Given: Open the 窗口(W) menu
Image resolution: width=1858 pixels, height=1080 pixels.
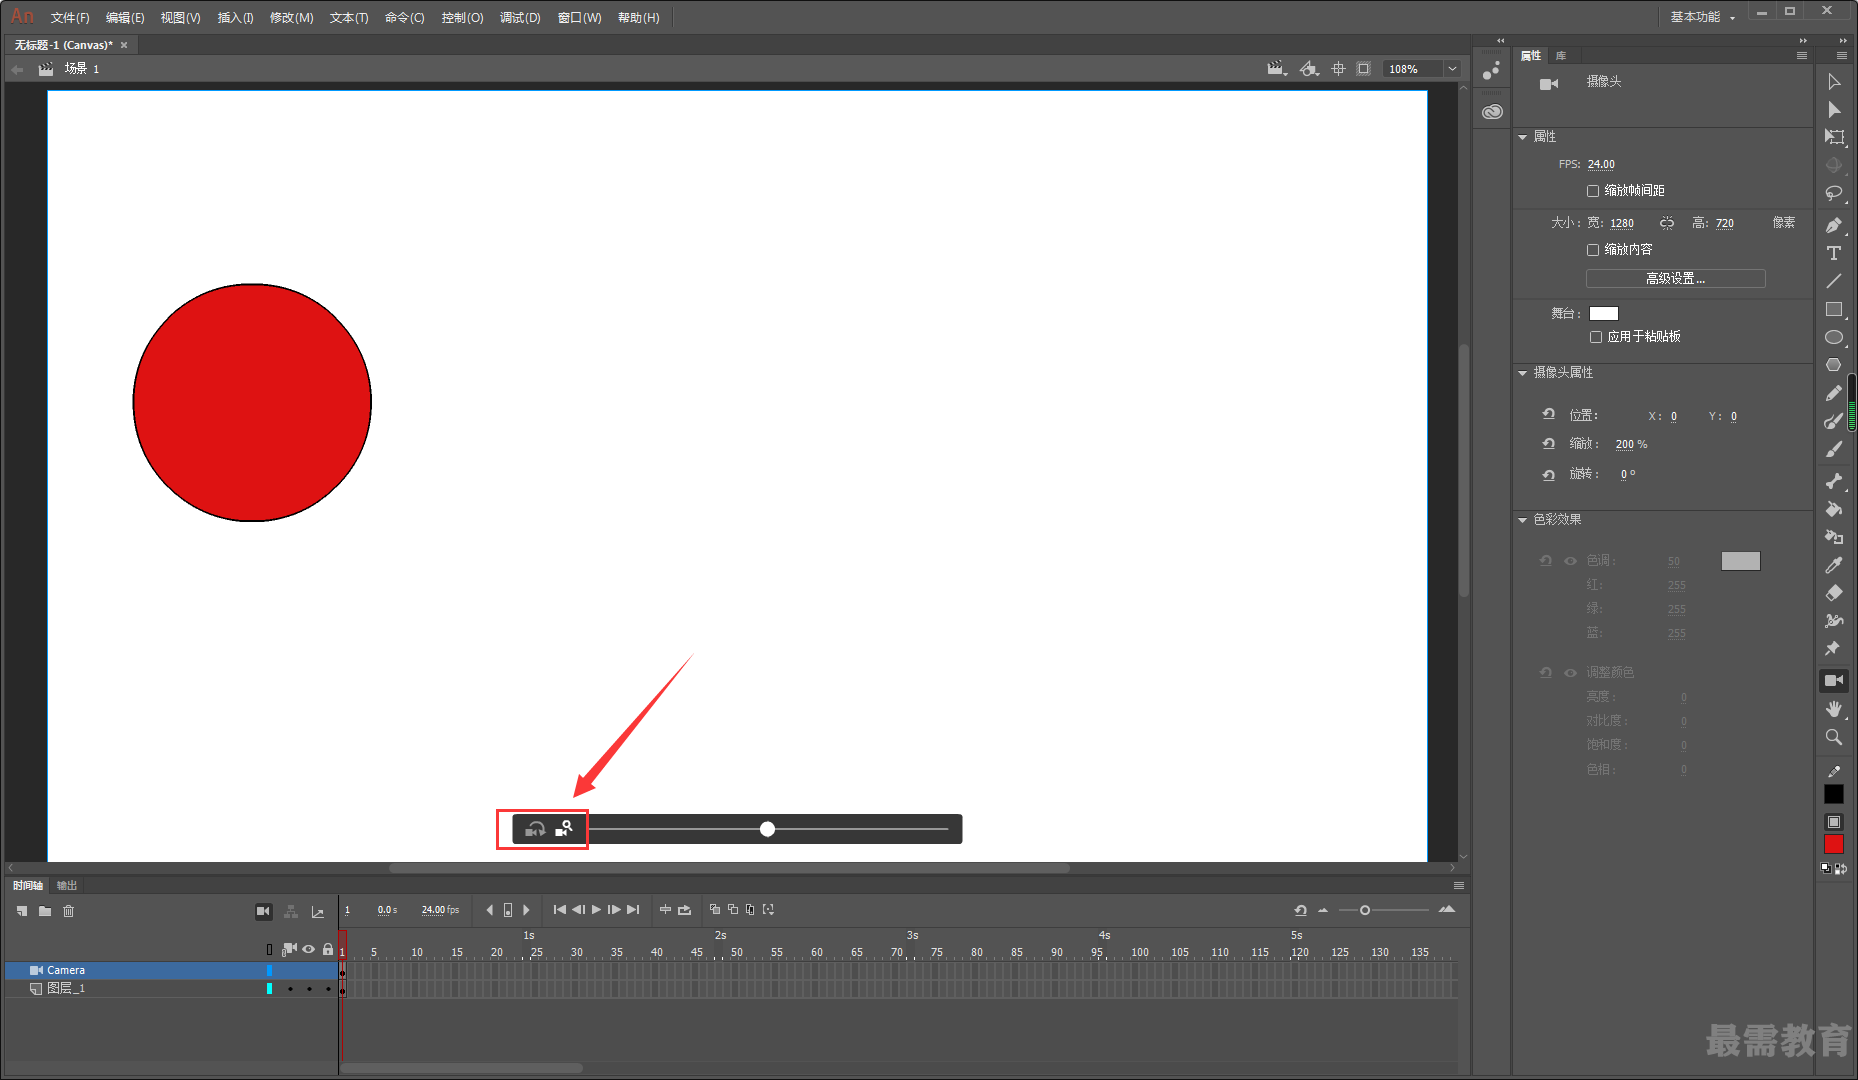Looking at the screenshot, I should [579, 18].
